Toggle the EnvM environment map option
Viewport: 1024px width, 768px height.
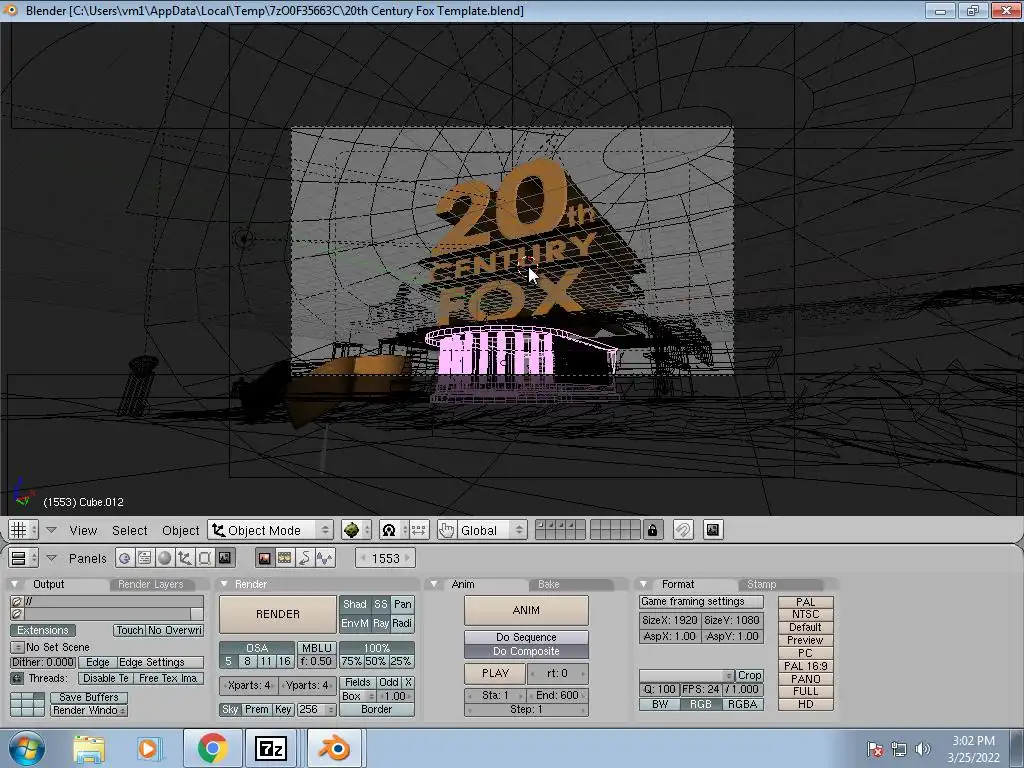(x=355, y=623)
